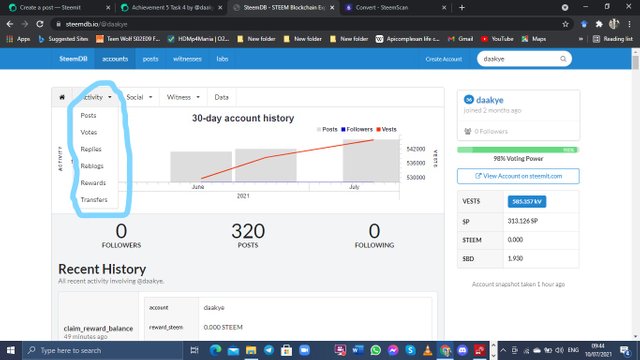This screenshot has width=640, height=360.
Task: Select Replies in the Activity menu
Action: click(x=91, y=149)
